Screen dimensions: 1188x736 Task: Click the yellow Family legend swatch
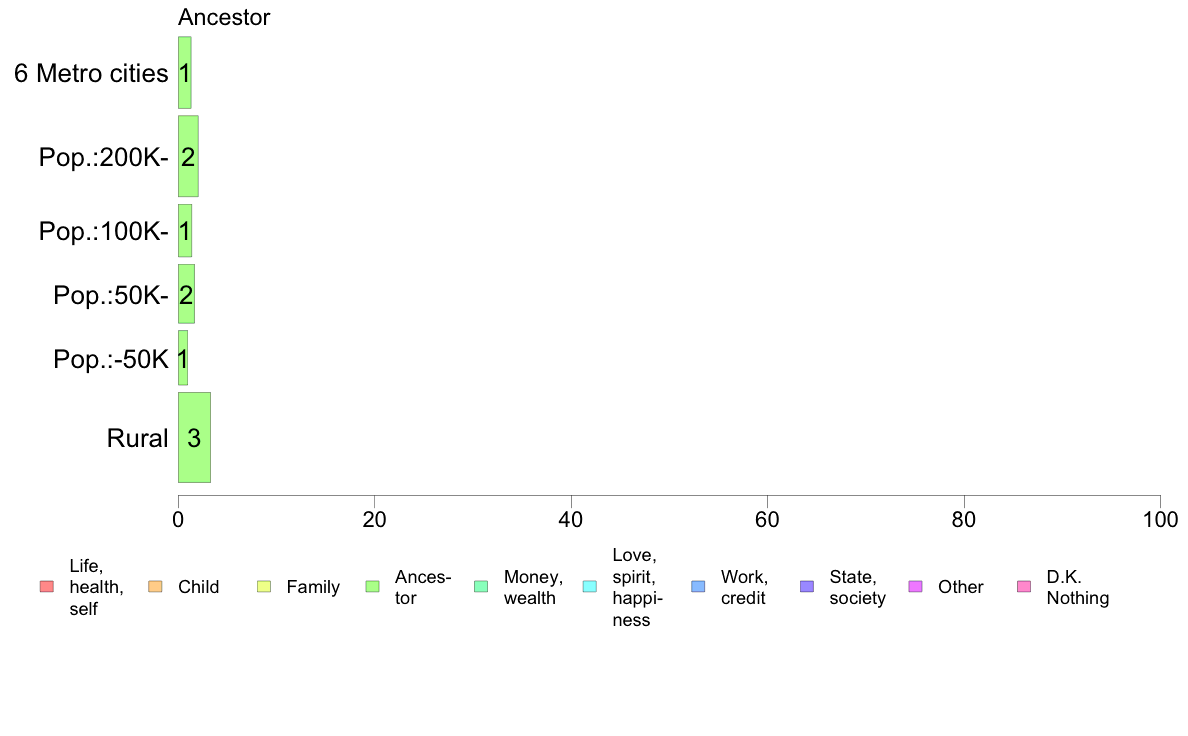click(x=264, y=587)
